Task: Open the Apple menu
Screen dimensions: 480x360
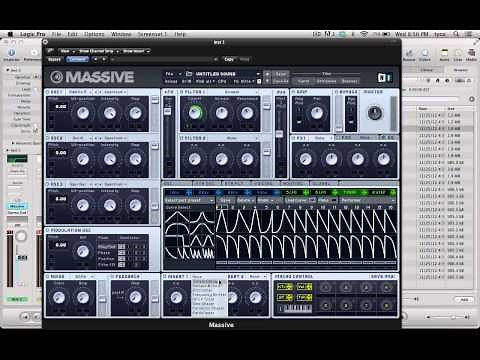Action: (10, 34)
